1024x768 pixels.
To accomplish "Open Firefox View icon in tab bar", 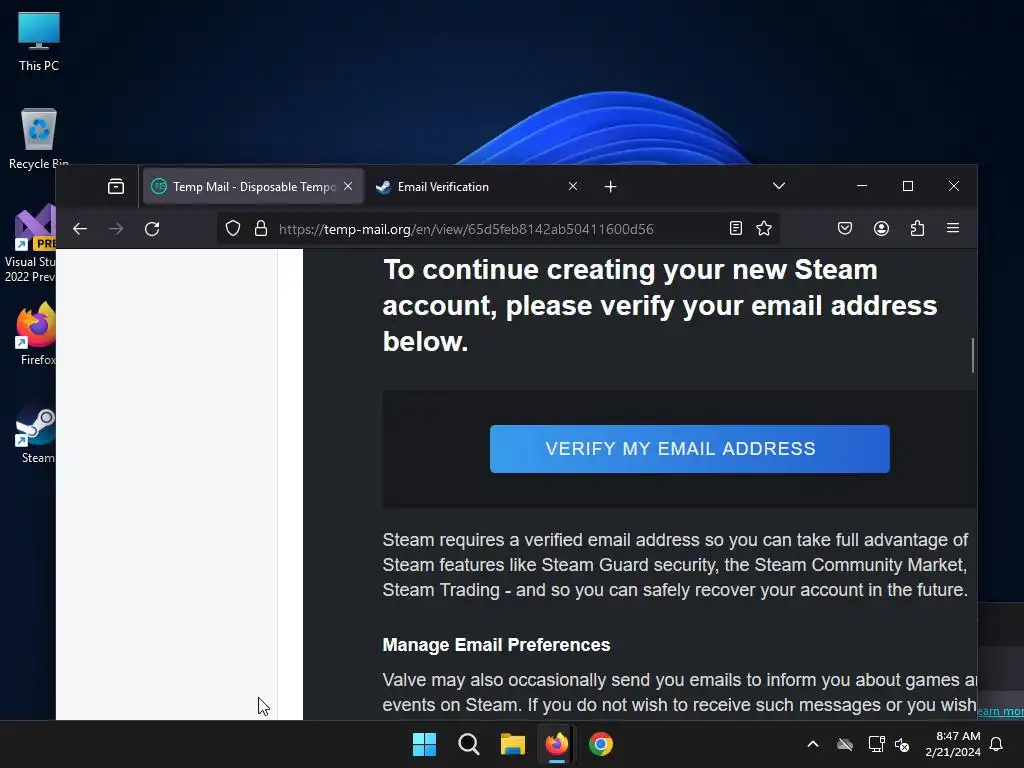I will [116, 187].
